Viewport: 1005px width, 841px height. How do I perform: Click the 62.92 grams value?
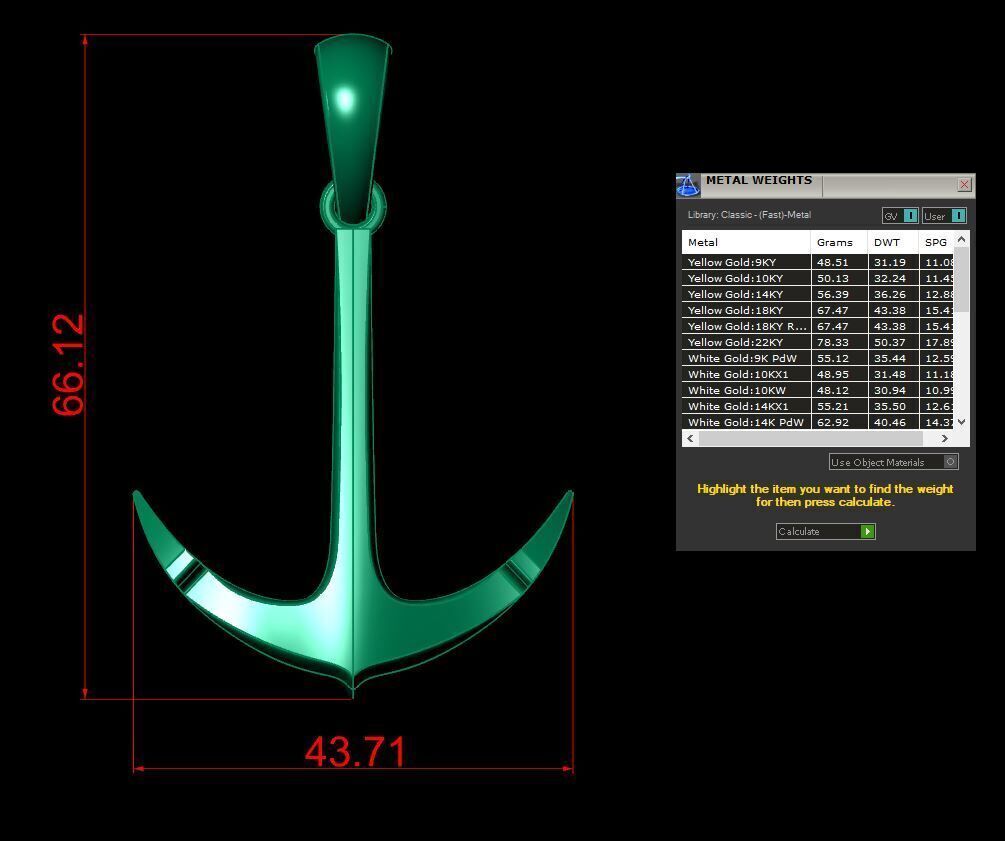click(x=833, y=422)
